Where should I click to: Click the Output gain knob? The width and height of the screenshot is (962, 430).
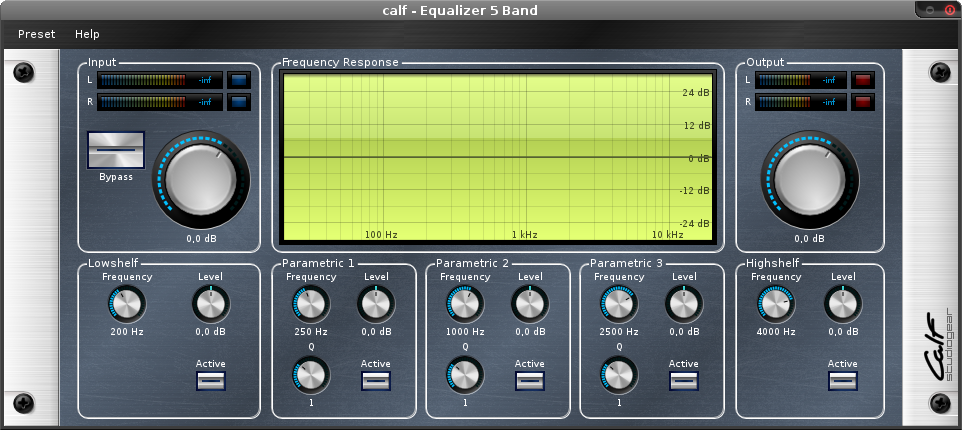810,180
